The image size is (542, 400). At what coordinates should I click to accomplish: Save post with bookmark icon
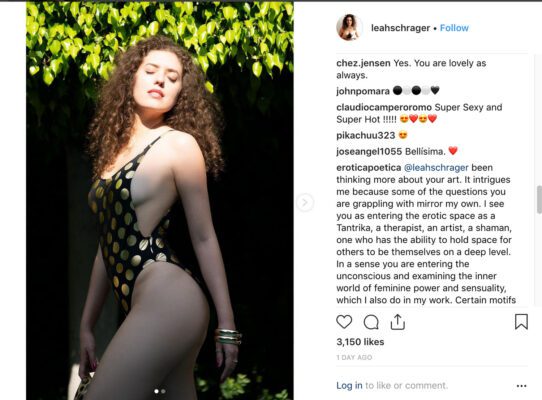pos(521,322)
